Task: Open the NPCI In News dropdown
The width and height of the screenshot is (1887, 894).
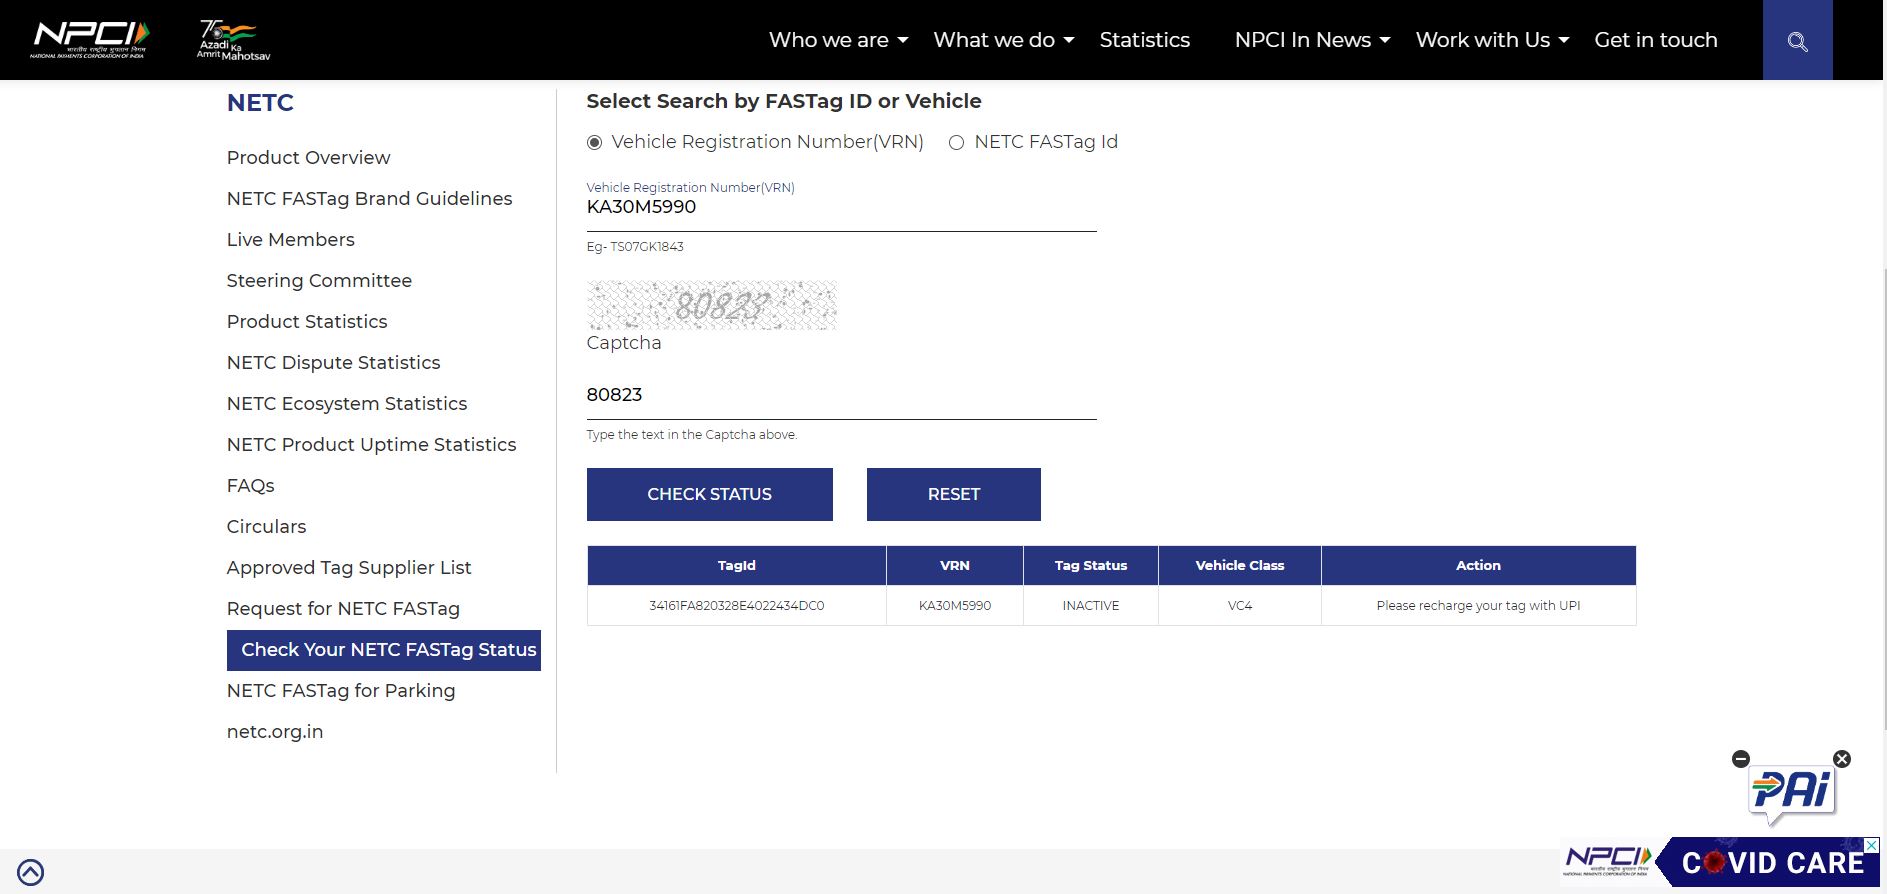Action: pyautogui.click(x=1312, y=40)
